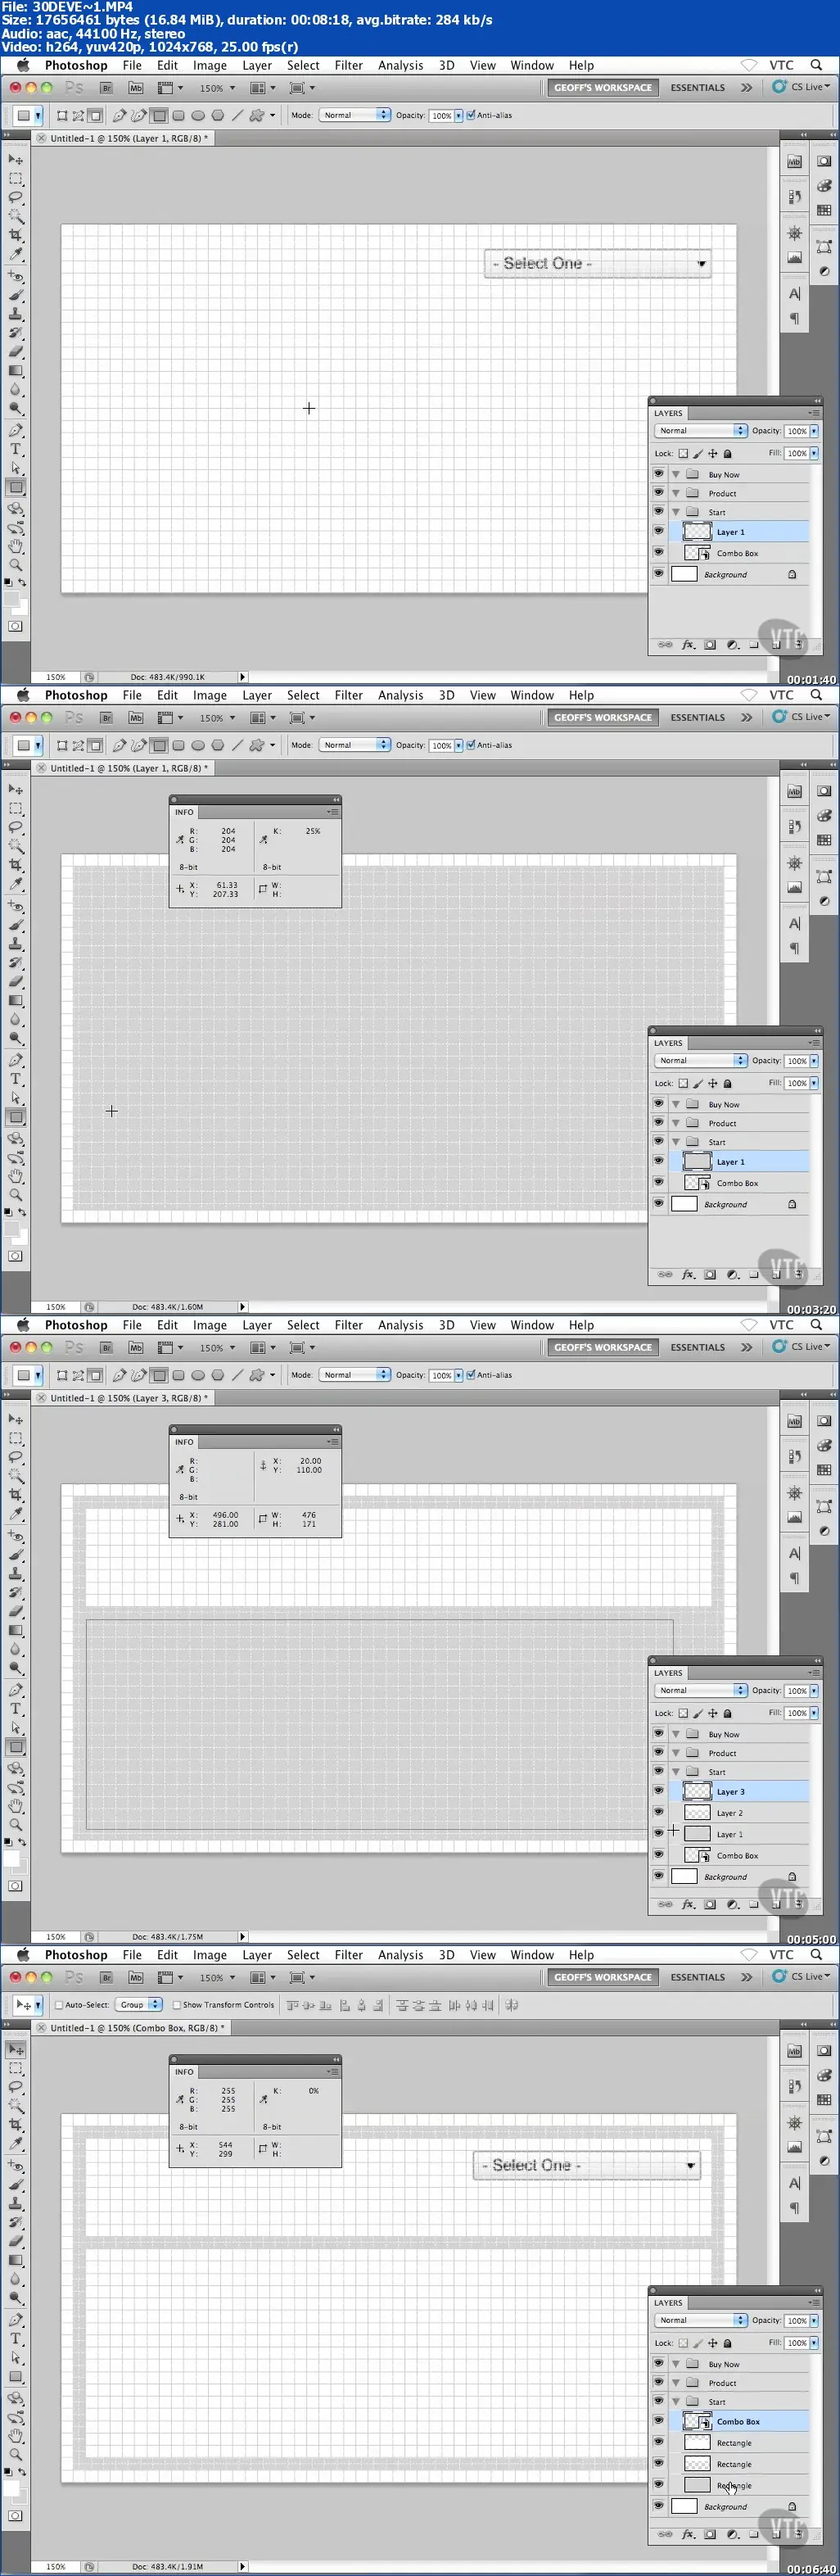Screen dimensions: 840x2576
Task: Hide Buy Now group in the 00:01:40 Layers panel
Action: [x=658, y=474]
